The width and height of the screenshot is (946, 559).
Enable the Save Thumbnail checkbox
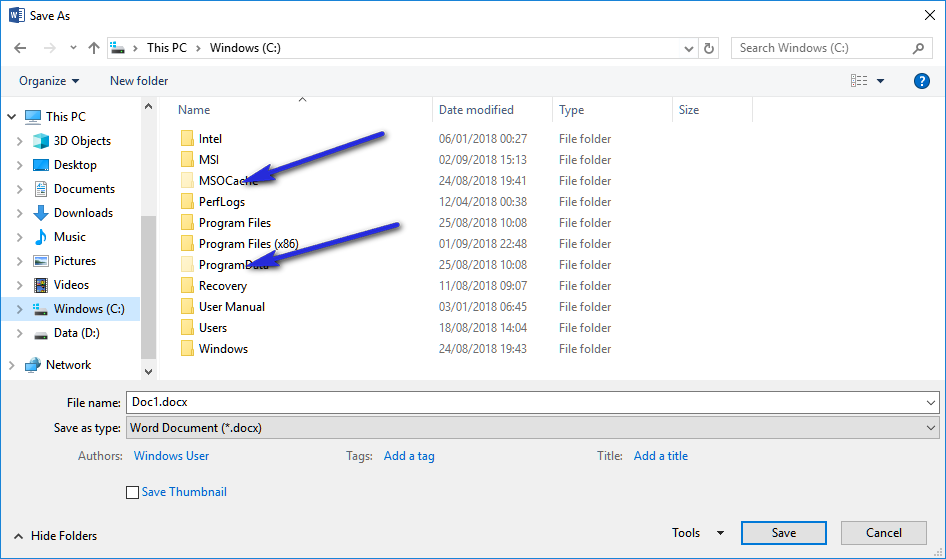(132, 492)
